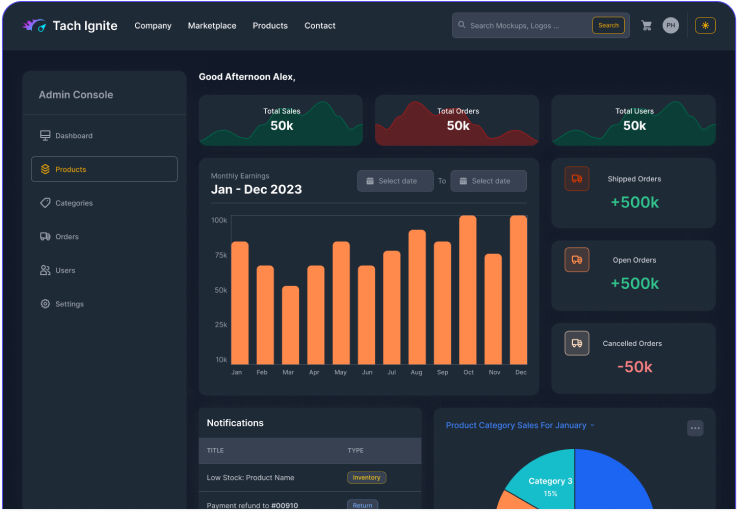Screen dimensions: 739x512
Task: Open the PH user avatar
Action: click(671, 25)
